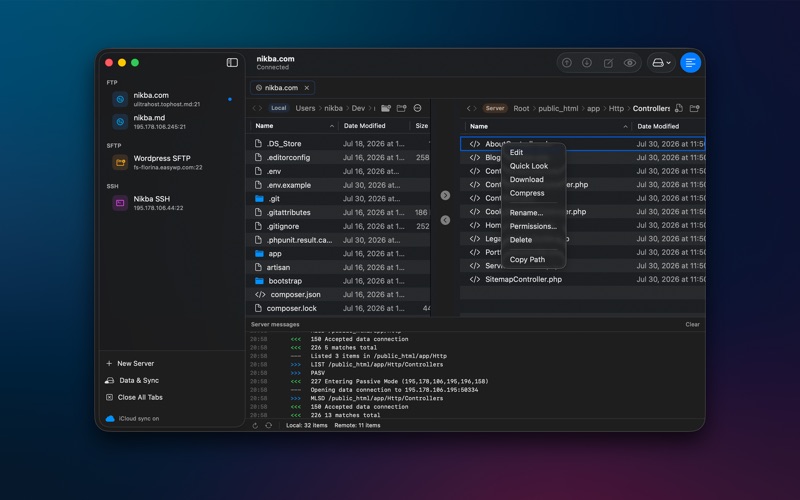The height and width of the screenshot is (500, 800).
Task: Click New Server button
Action: click(x=130, y=363)
